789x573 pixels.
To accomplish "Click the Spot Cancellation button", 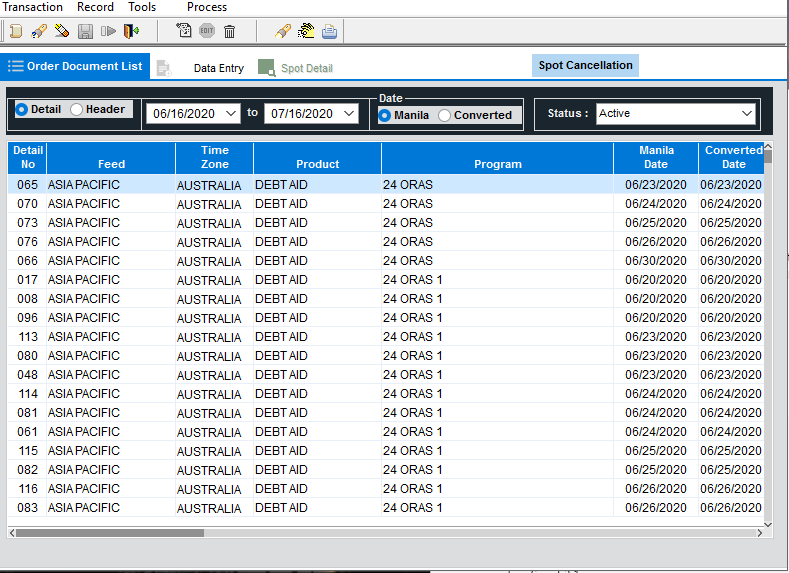I will (x=585, y=66).
